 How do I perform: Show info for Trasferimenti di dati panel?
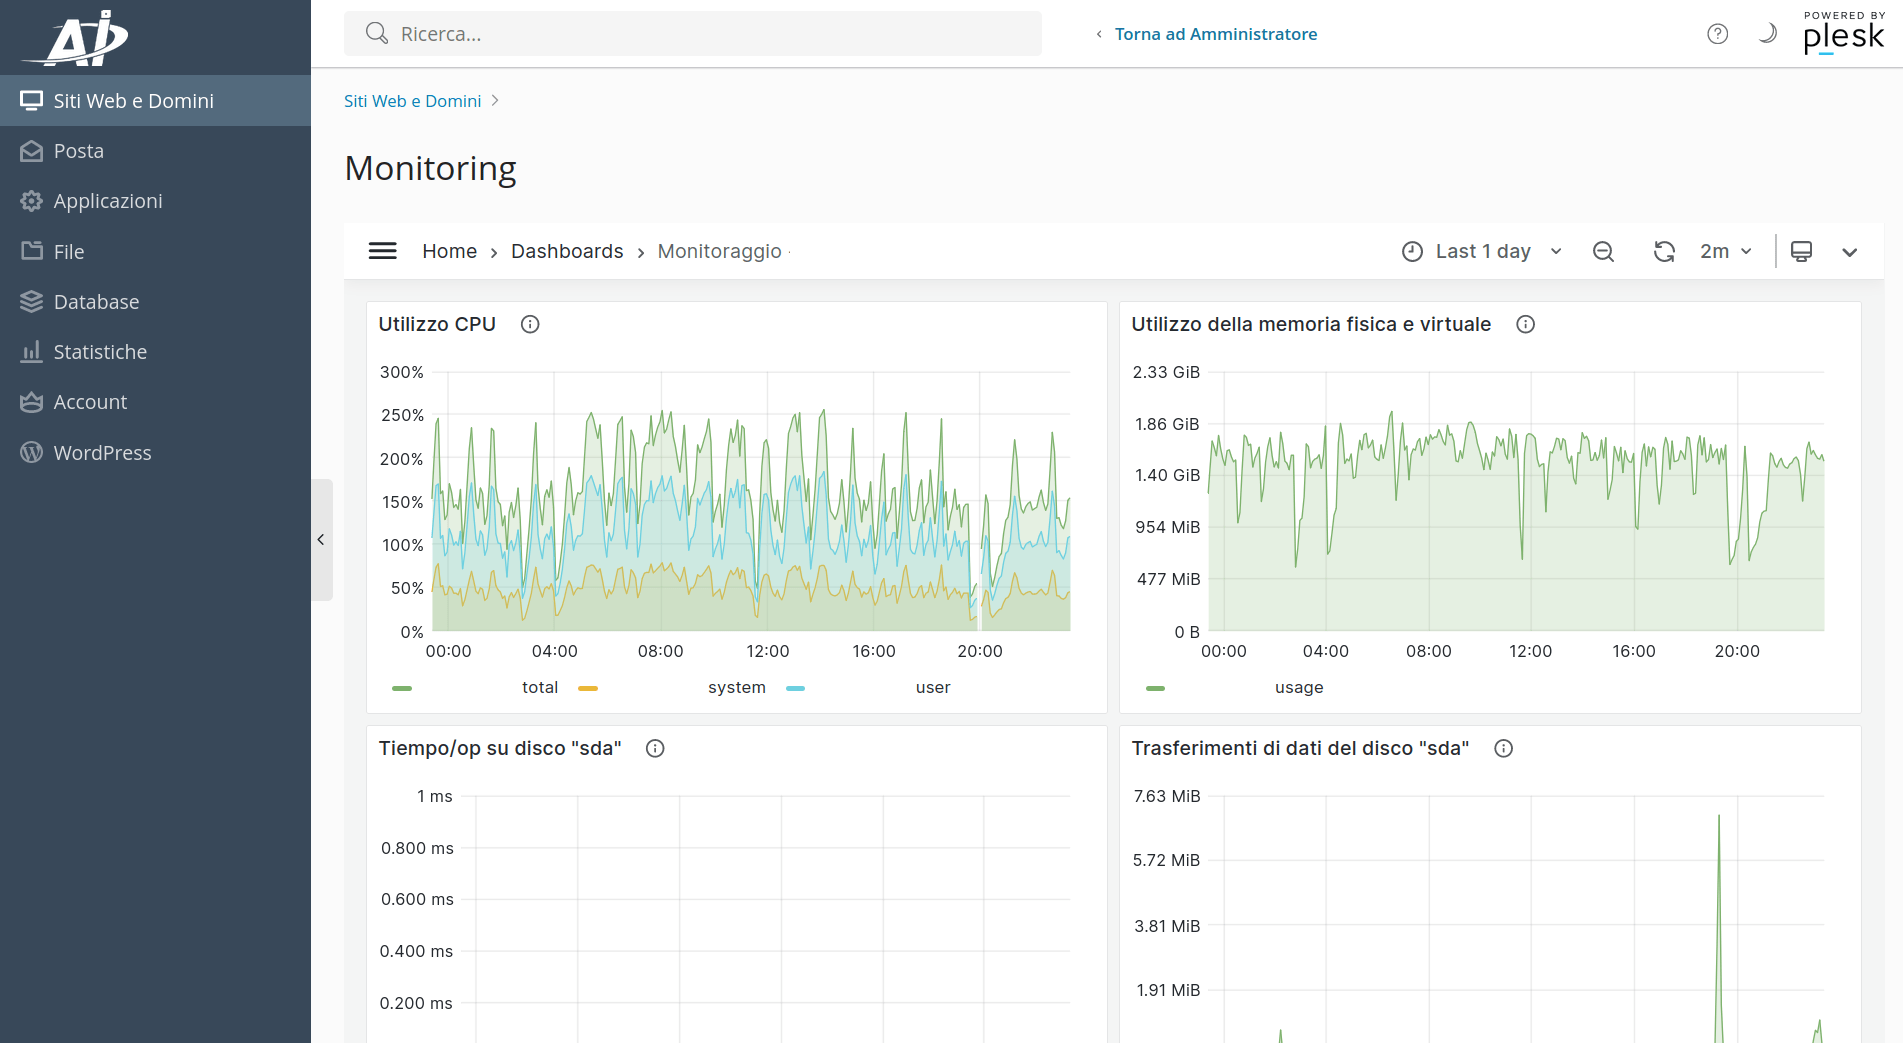point(1503,748)
